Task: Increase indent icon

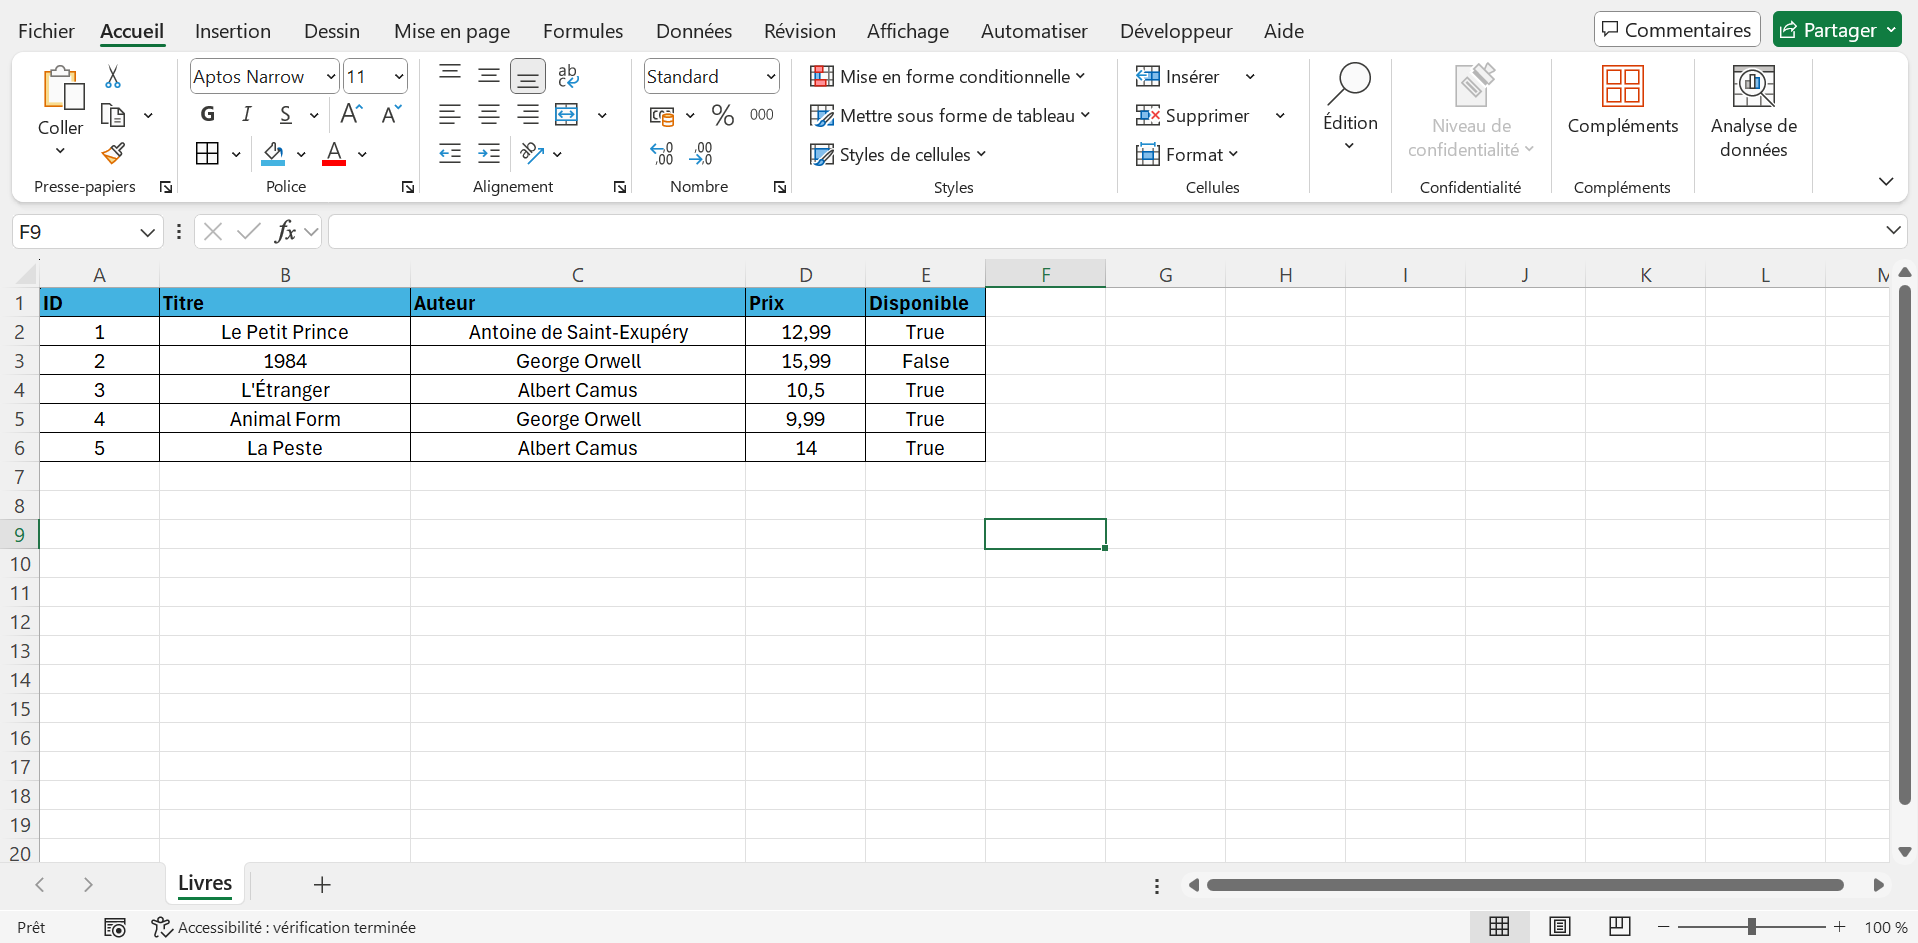Action: 489,154
